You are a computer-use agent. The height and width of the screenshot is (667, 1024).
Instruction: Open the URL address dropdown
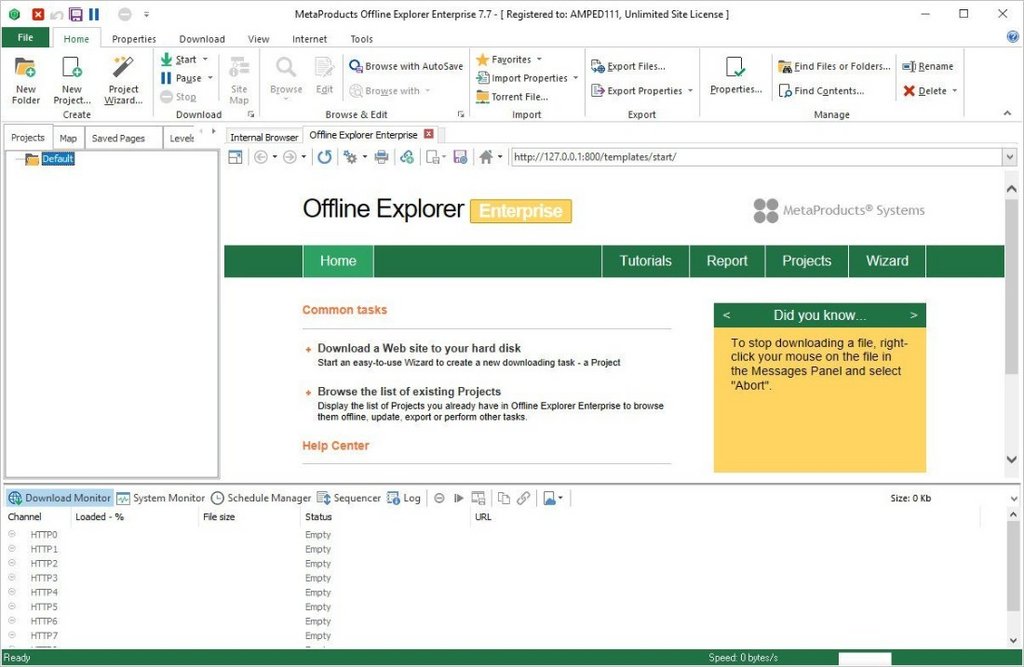point(1010,157)
